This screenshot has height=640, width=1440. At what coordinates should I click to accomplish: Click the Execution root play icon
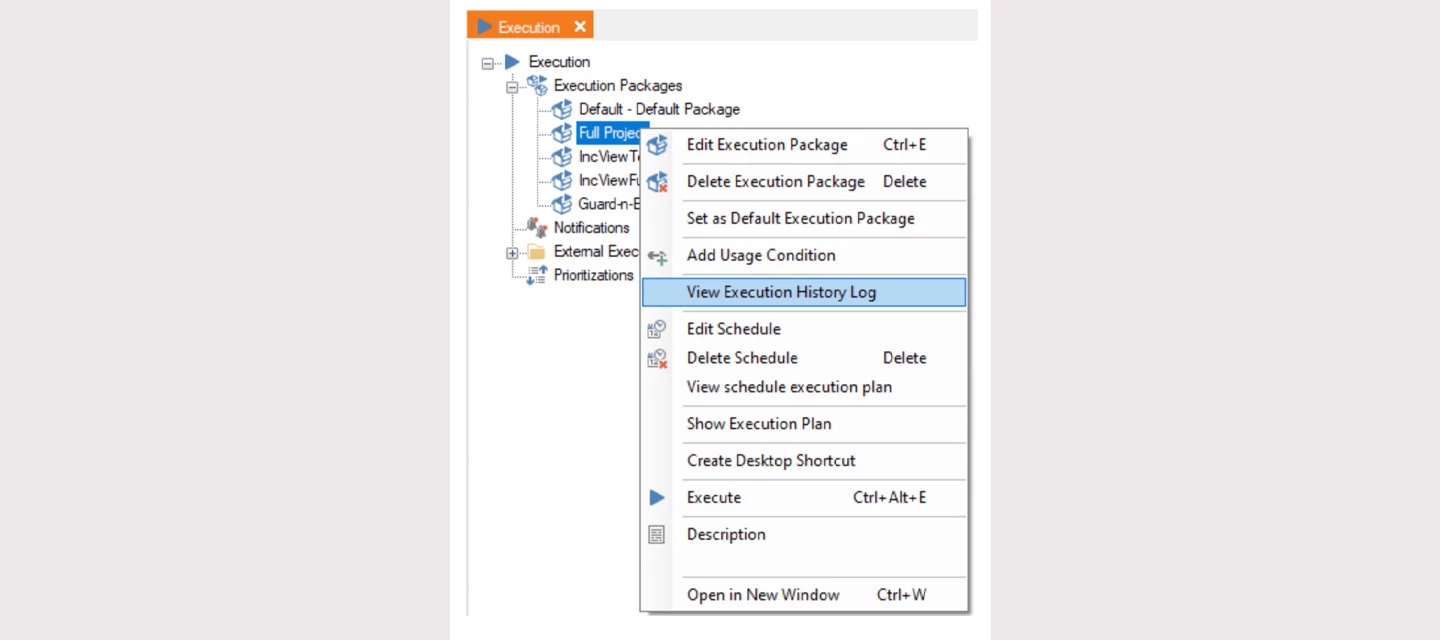click(x=512, y=62)
